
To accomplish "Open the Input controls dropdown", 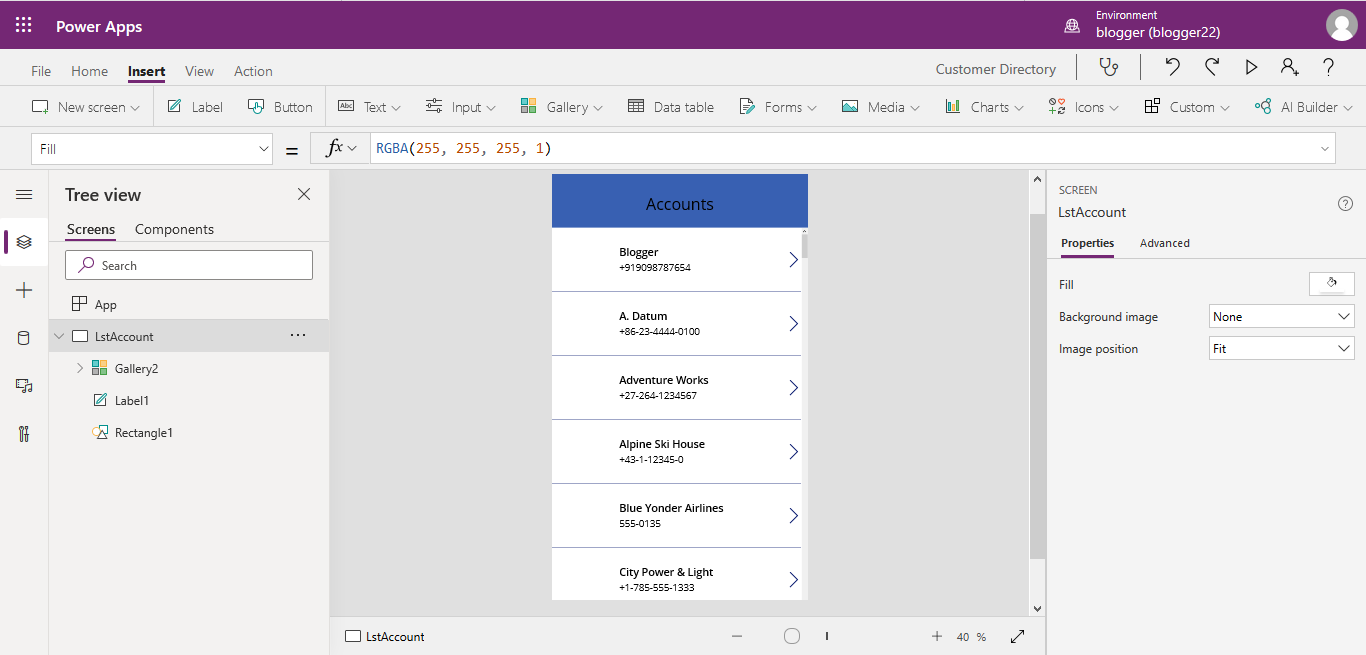I will pos(461,107).
